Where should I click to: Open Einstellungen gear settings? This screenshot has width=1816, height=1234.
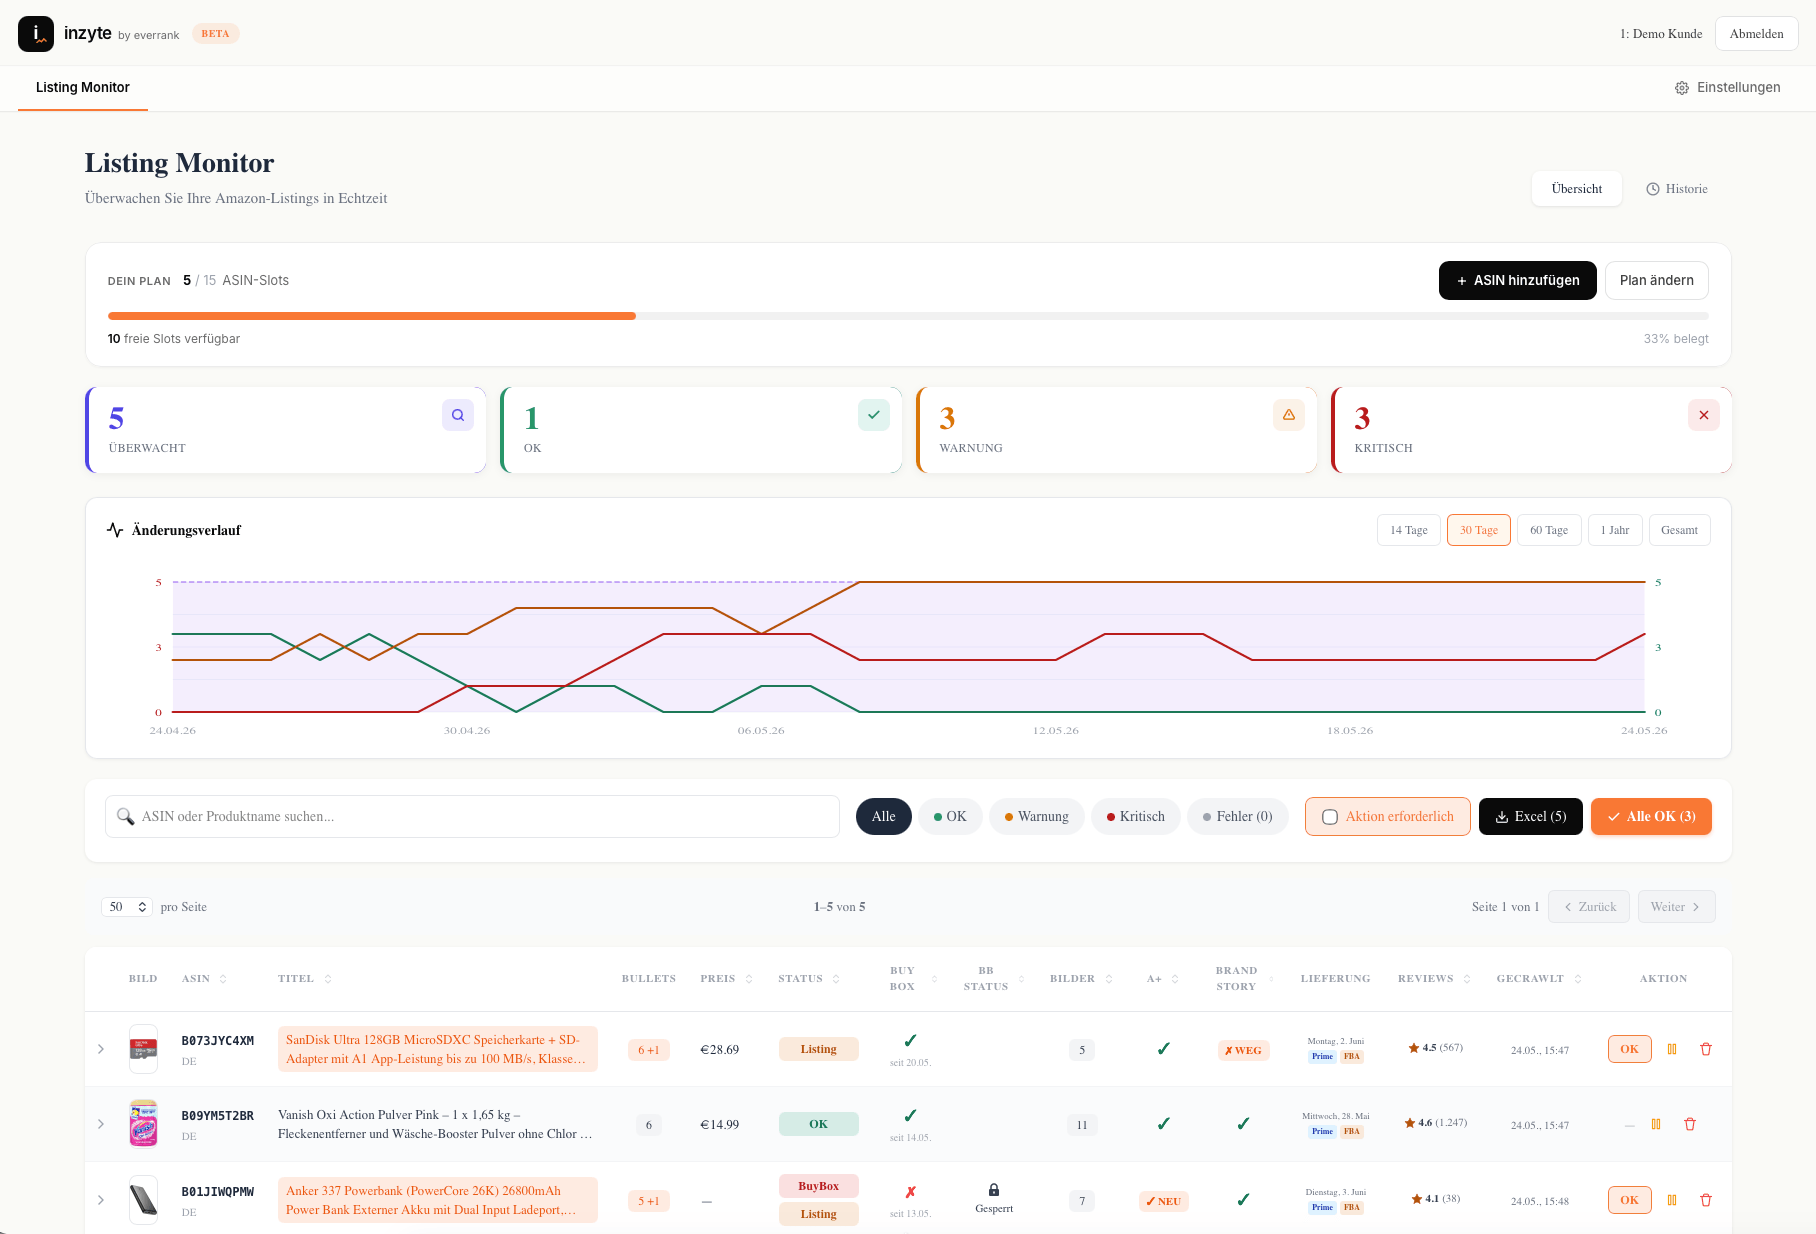[1728, 88]
